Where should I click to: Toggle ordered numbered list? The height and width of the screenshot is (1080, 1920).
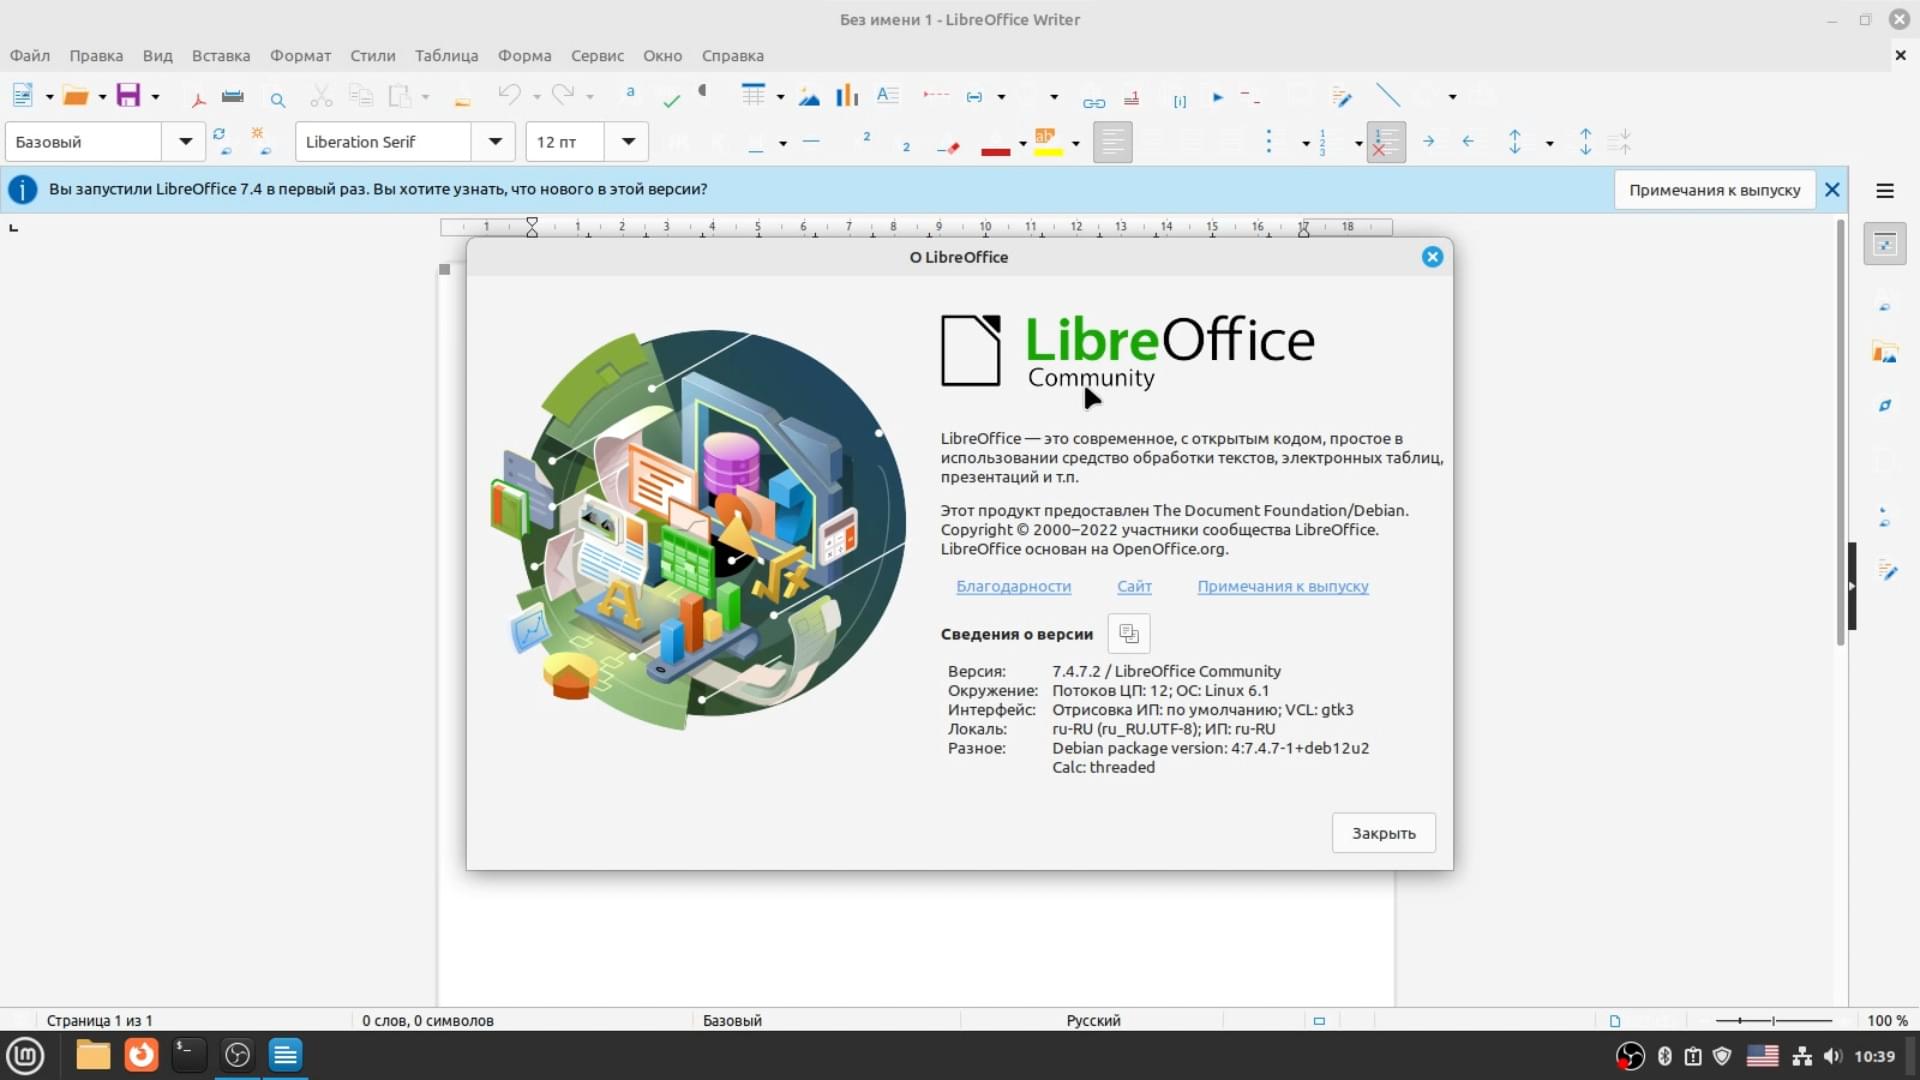click(1323, 142)
